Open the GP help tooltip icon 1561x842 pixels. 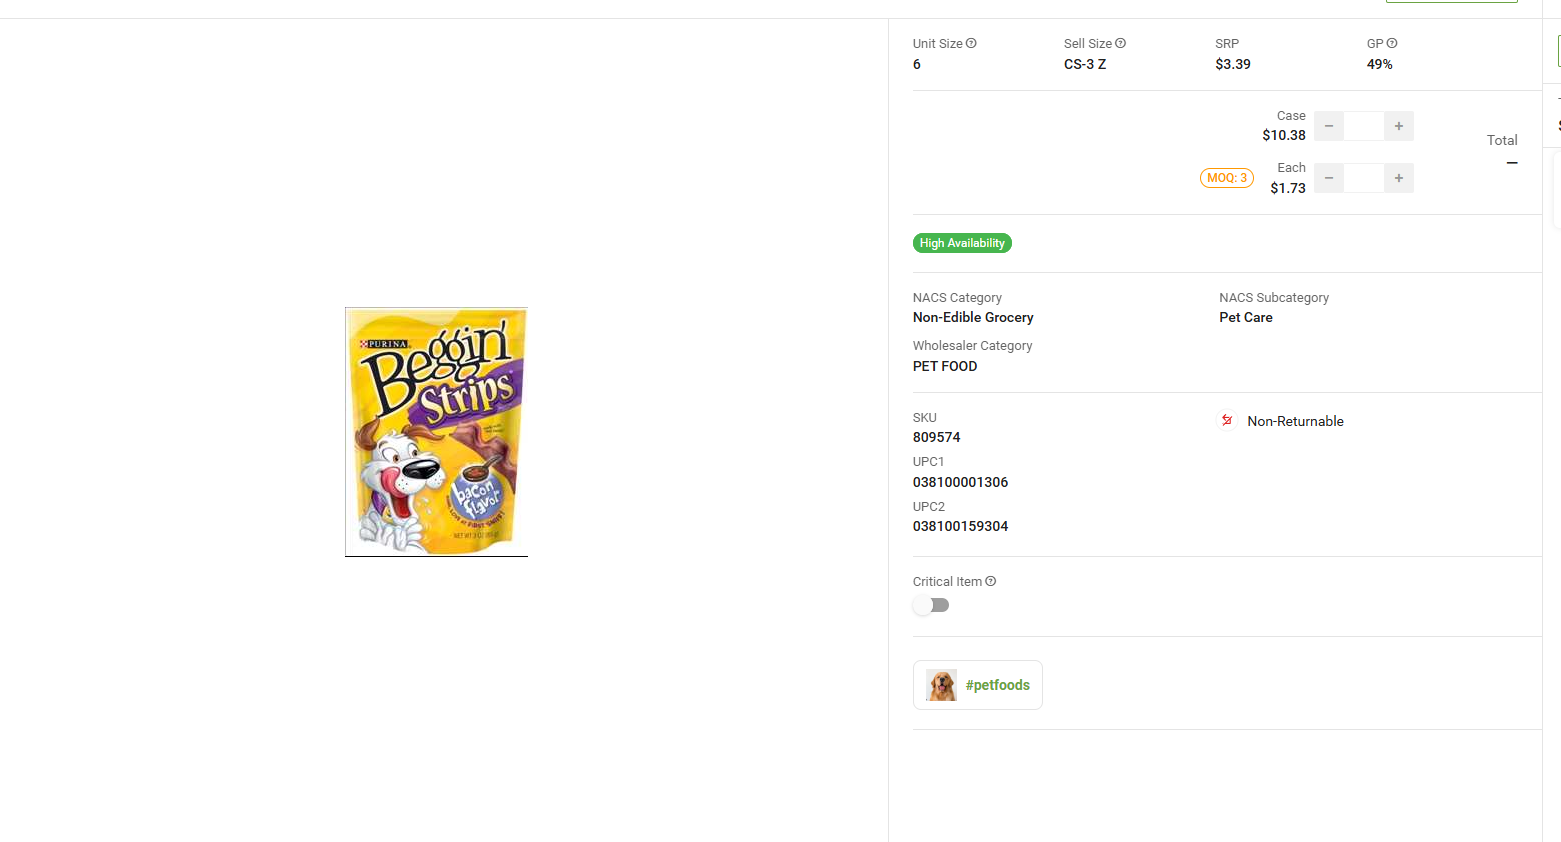click(x=1392, y=43)
